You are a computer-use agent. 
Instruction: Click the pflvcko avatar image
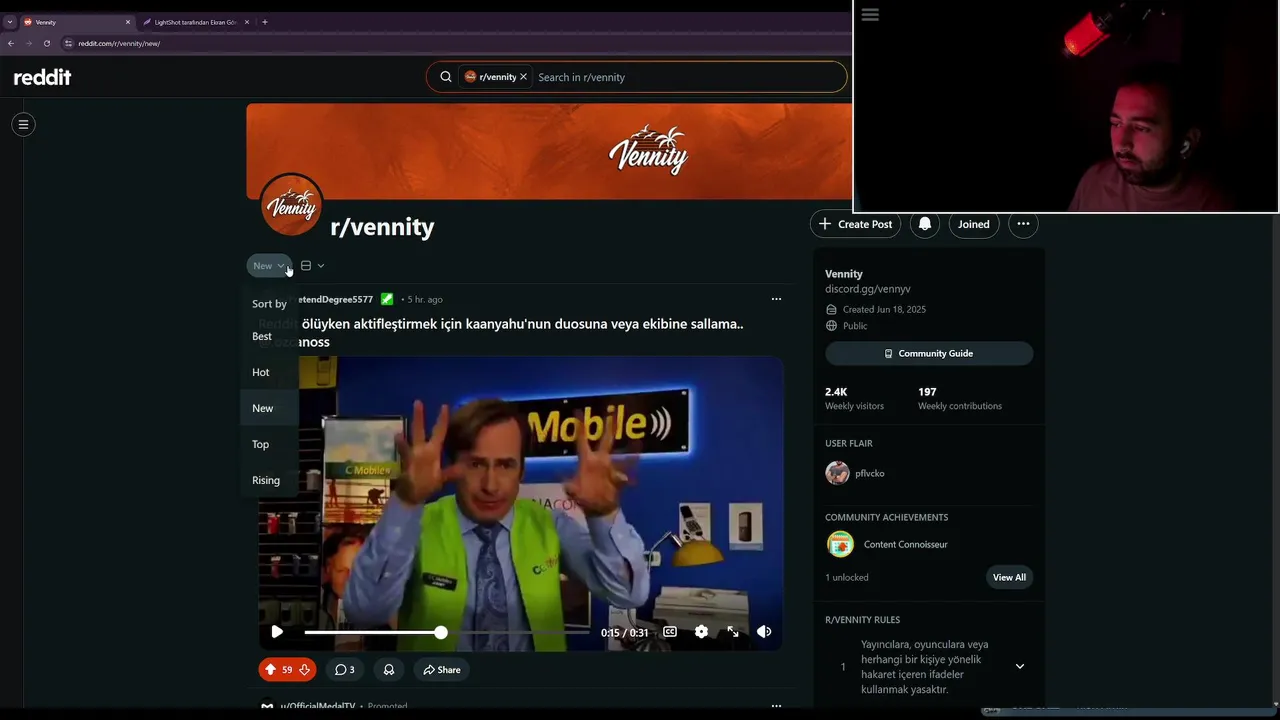[837, 473]
